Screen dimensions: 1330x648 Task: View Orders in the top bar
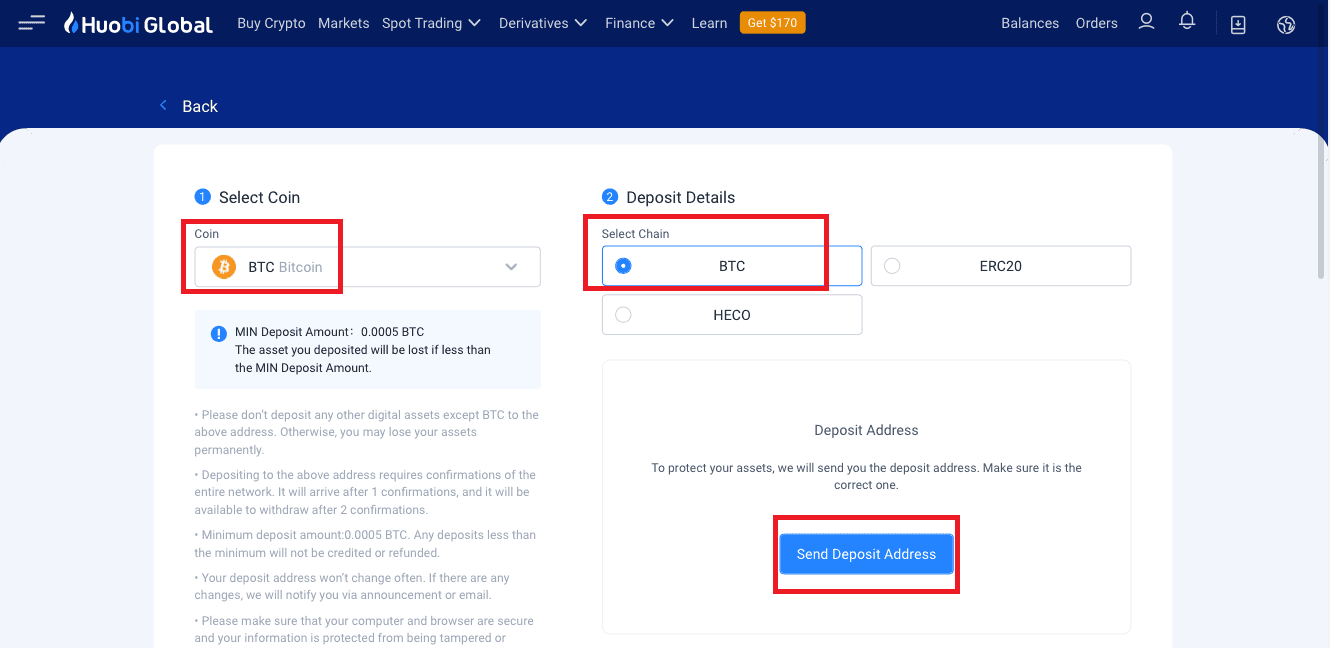(x=1097, y=23)
